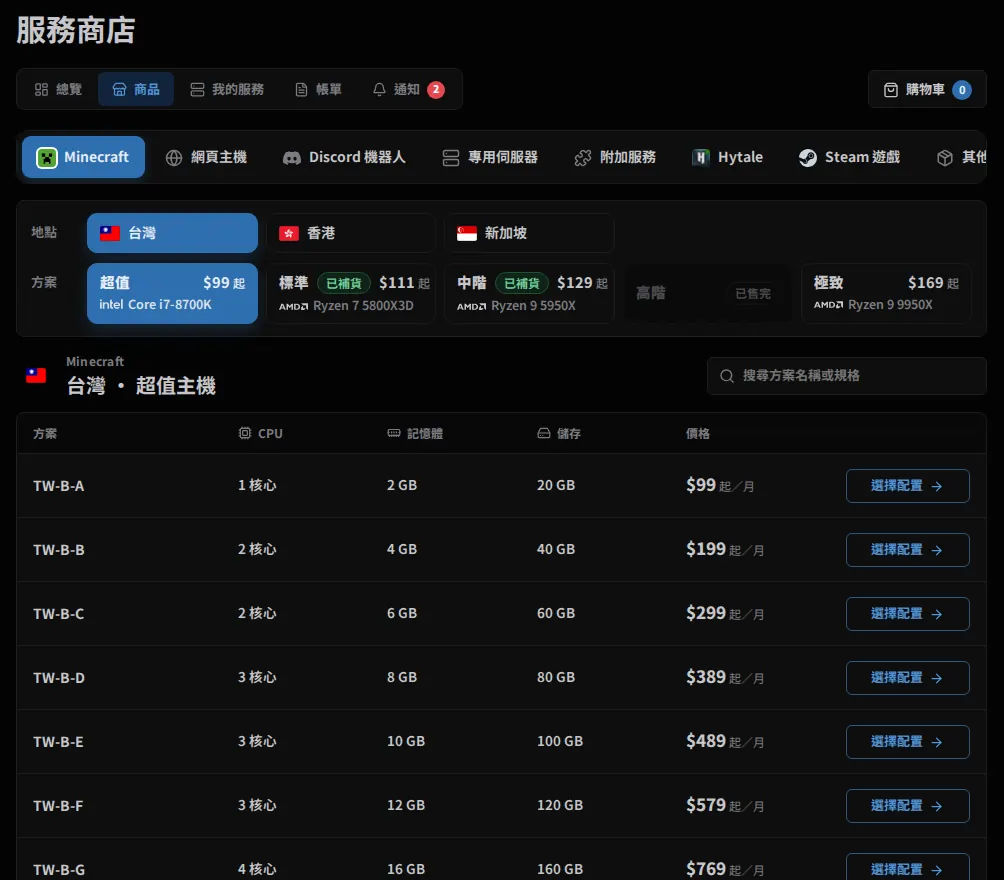Choose the 台灣 location
The image size is (1004, 880).
(172, 233)
